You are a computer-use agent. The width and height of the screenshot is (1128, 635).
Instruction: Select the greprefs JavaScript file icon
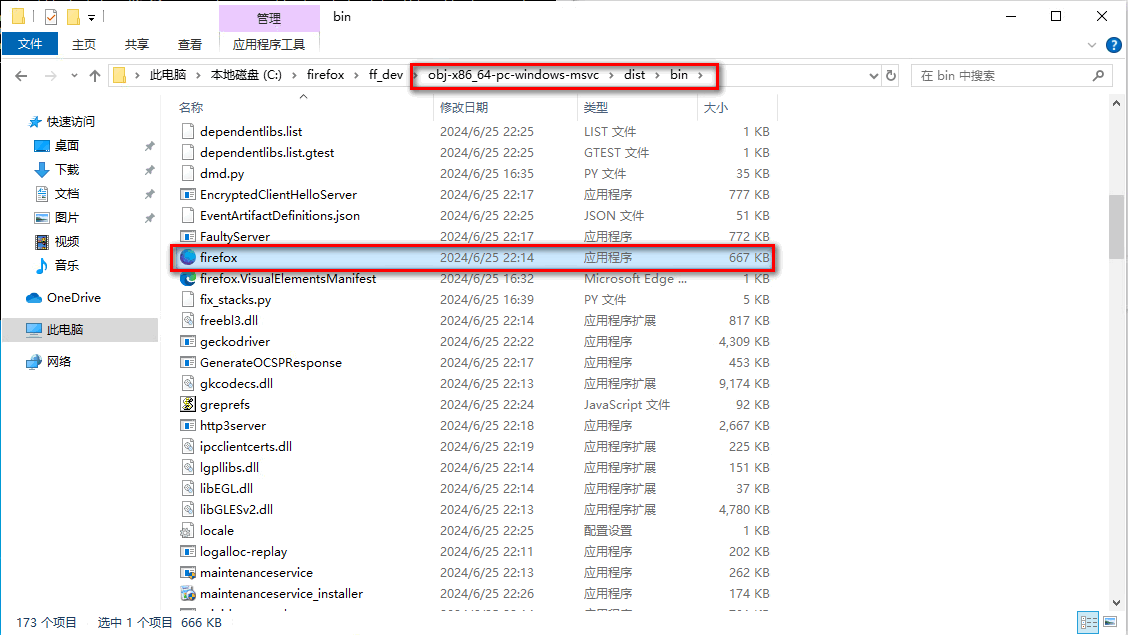coord(188,404)
